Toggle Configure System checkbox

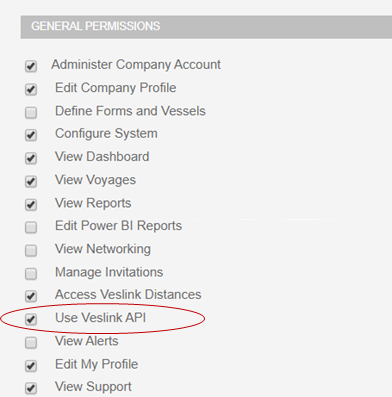point(31,135)
